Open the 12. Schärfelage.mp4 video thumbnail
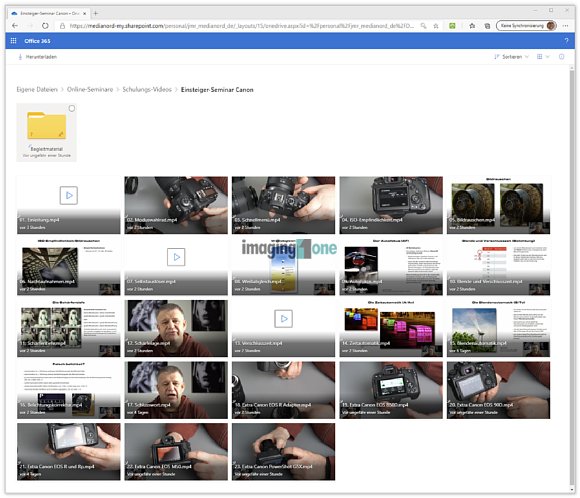This screenshot has width=580, height=498. 176,329
